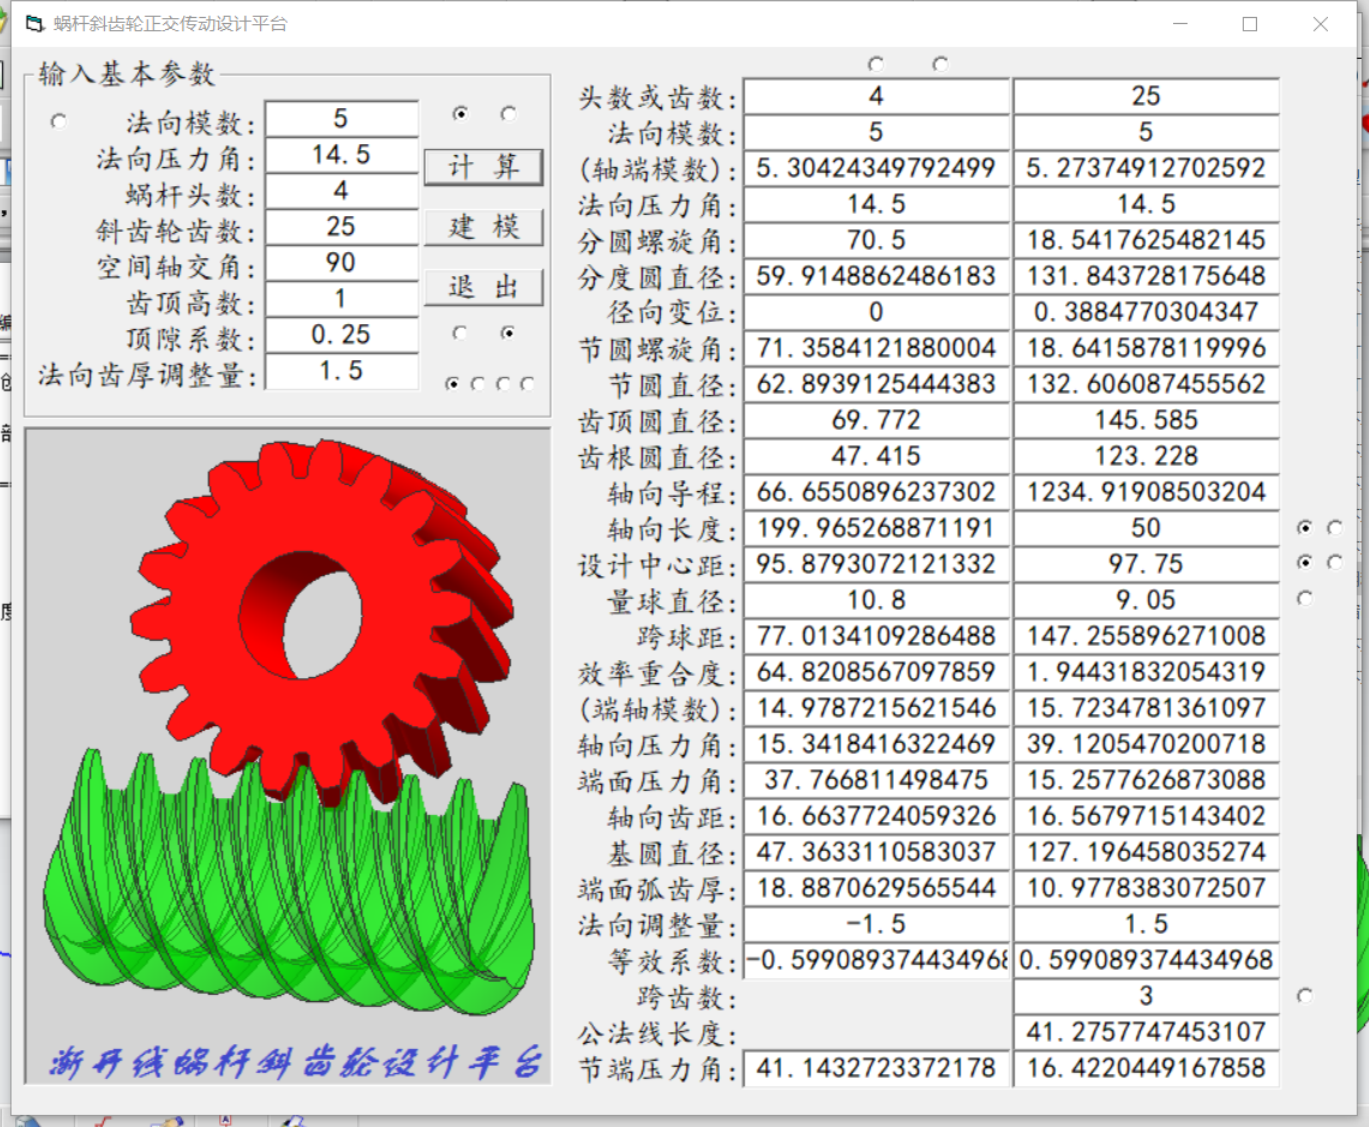Viewport: 1369px width, 1127px height.
Task: Click the 分度圆直径 value 59.9148862486183
Action: pos(876,276)
